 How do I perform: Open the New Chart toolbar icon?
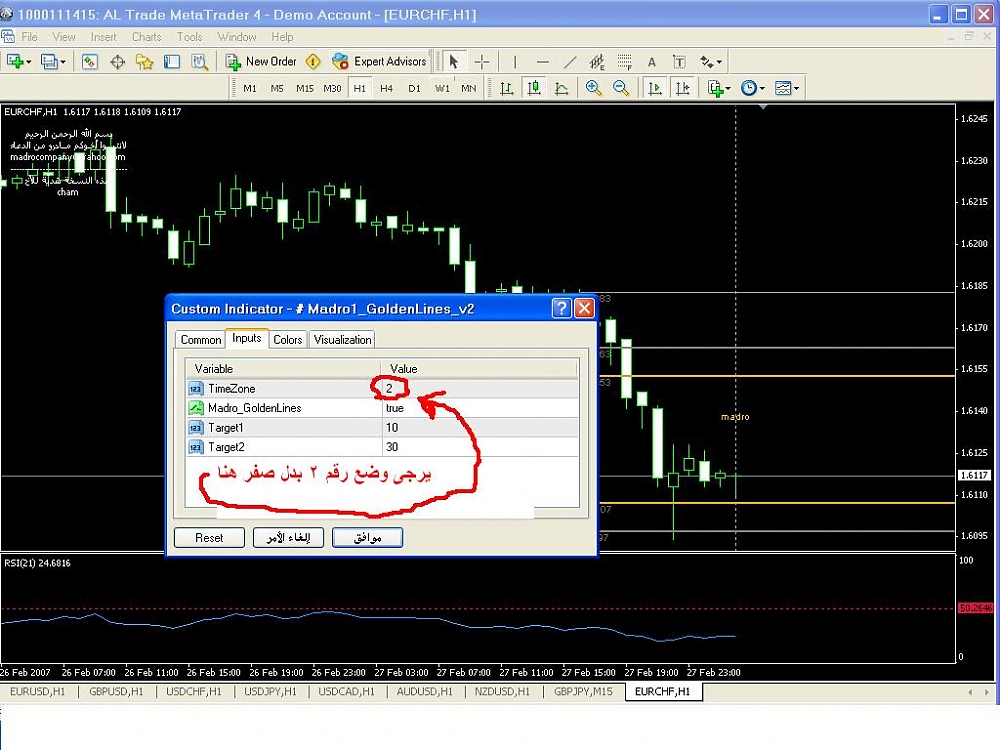click(x=15, y=62)
